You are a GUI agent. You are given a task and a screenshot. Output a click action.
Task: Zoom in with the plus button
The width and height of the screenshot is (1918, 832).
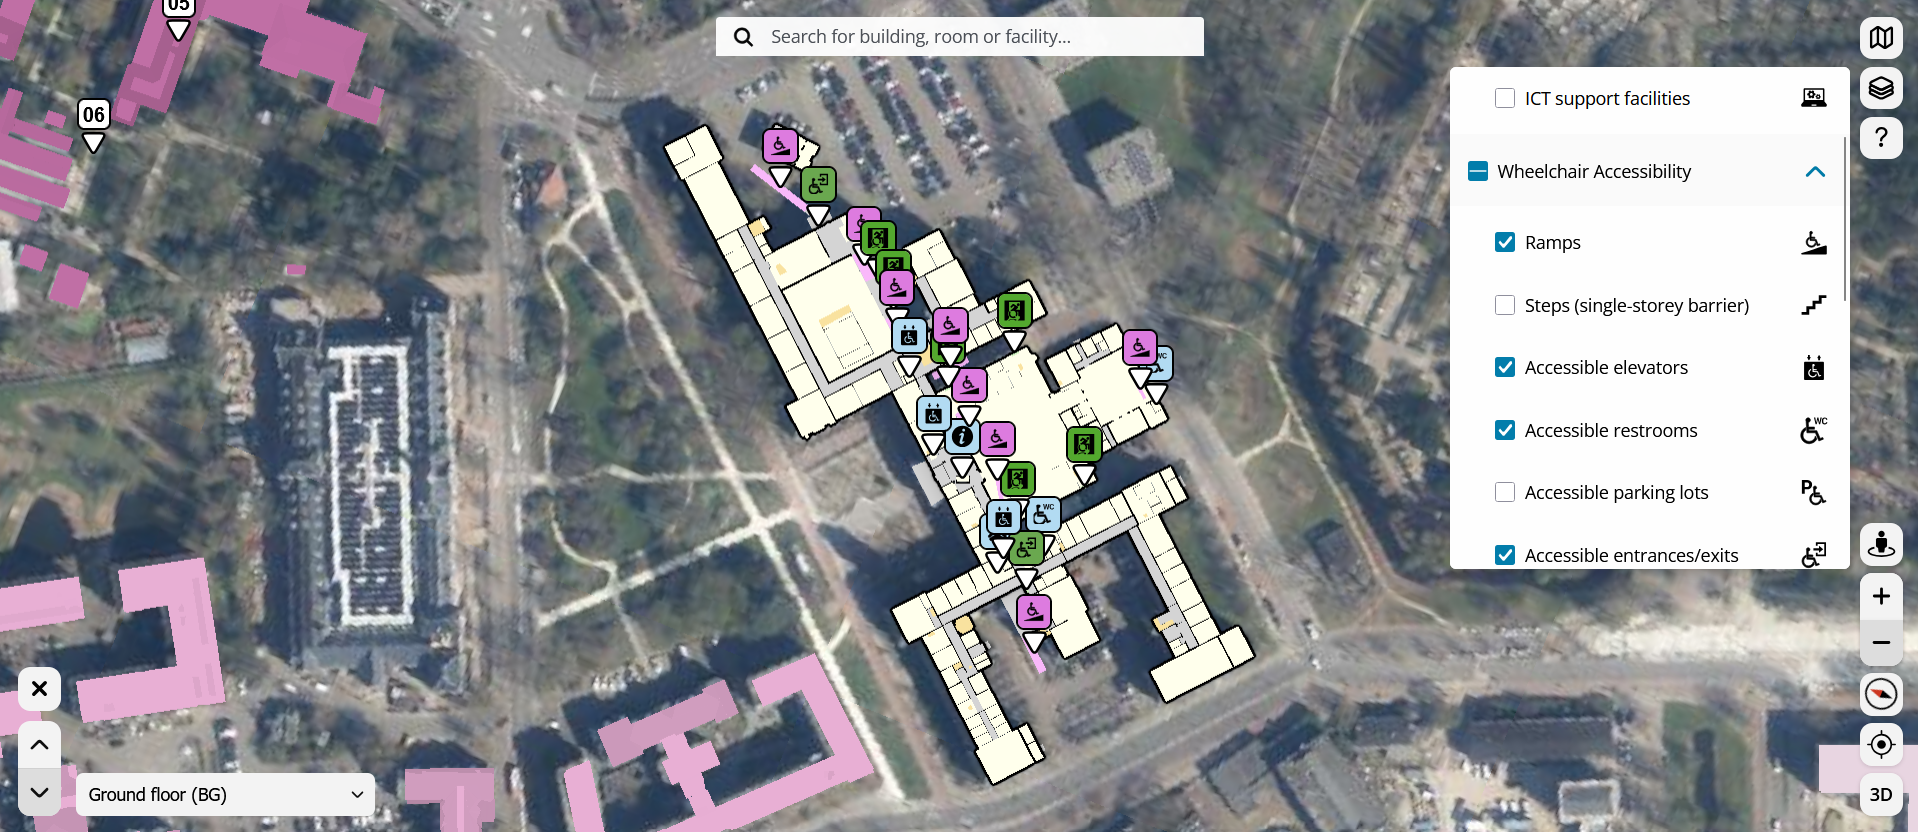click(1881, 596)
